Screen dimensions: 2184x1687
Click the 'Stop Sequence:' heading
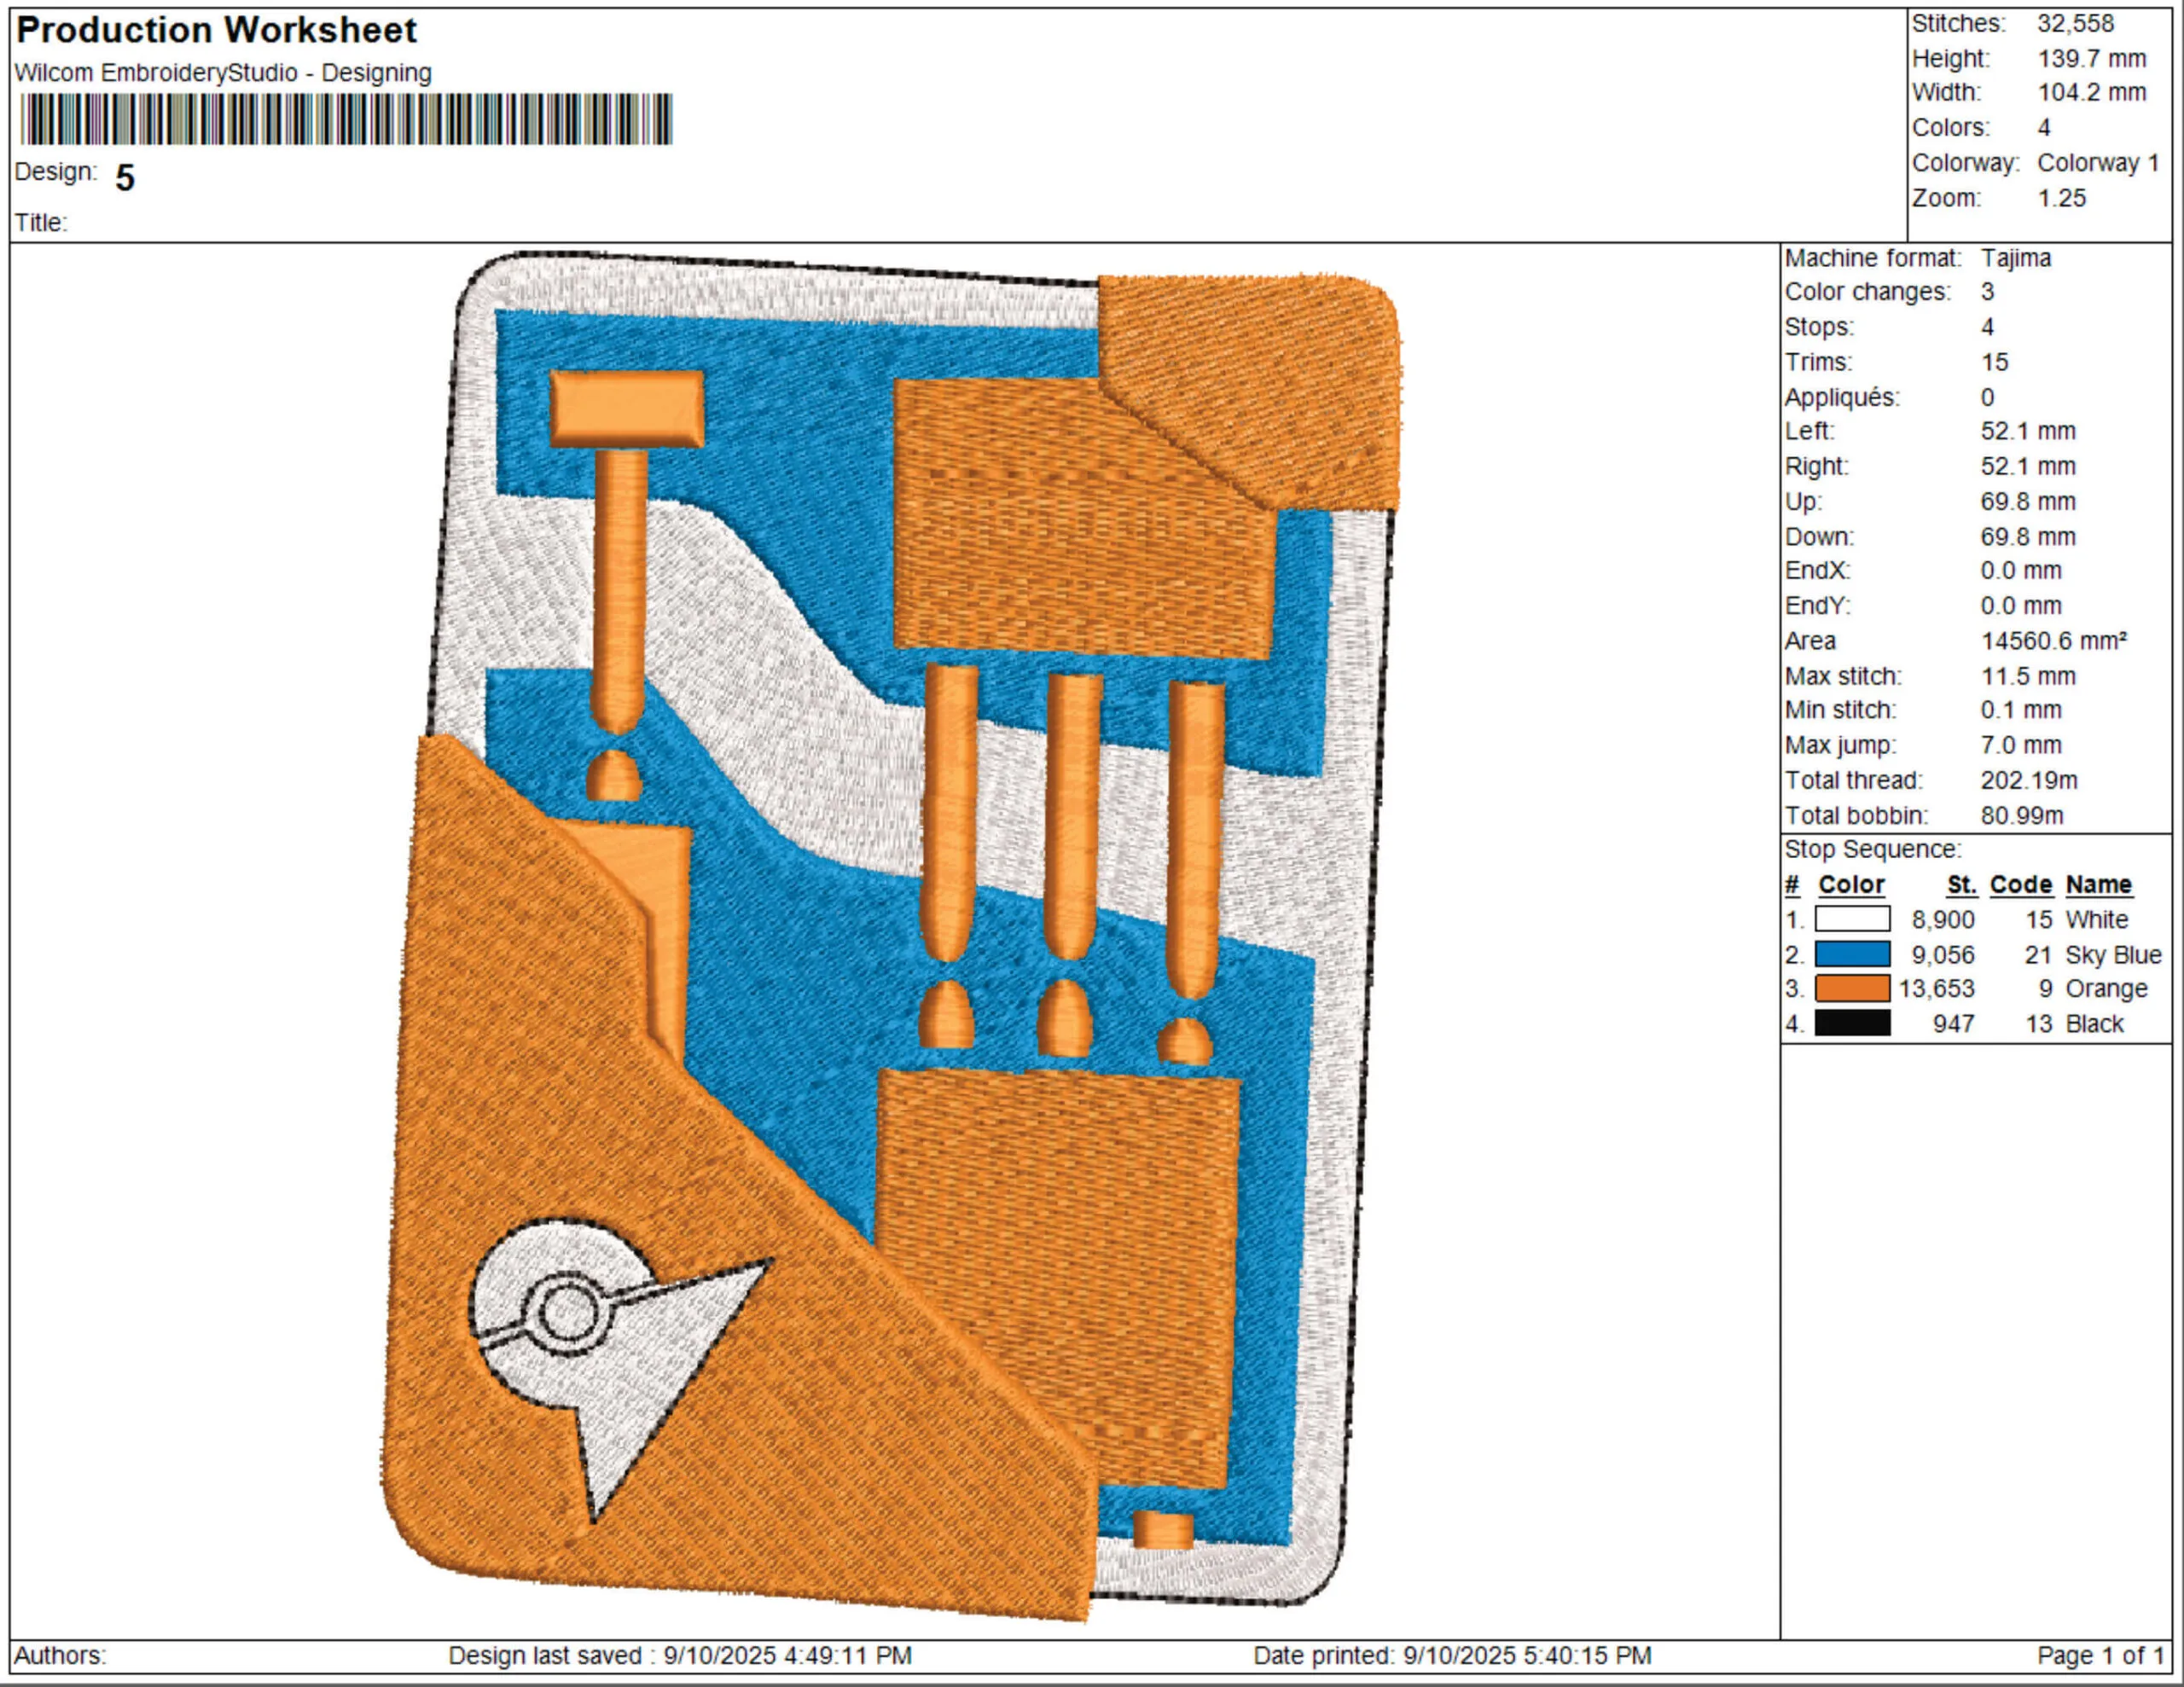pos(1873,849)
